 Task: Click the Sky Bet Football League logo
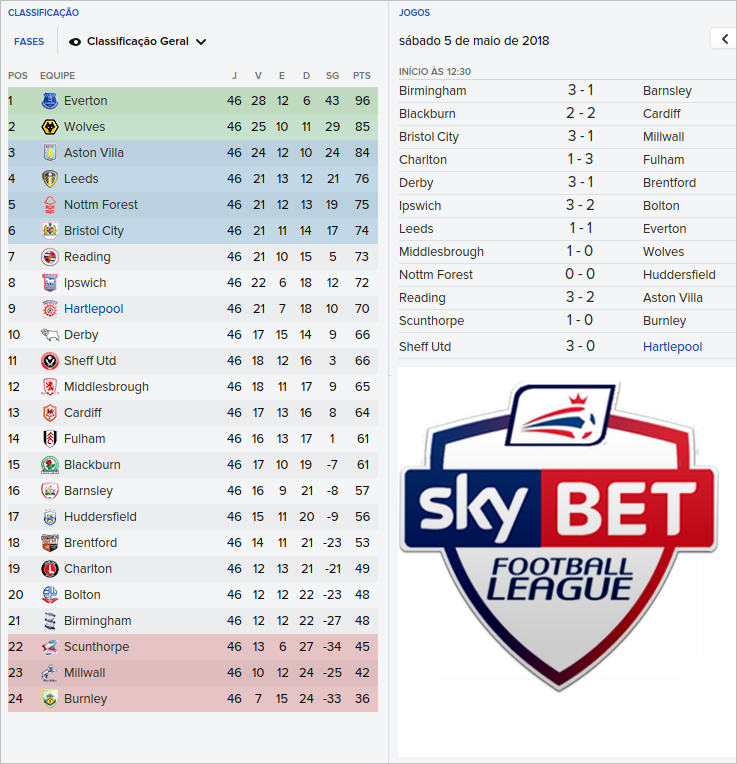pyautogui.click(x=558, y=540)
